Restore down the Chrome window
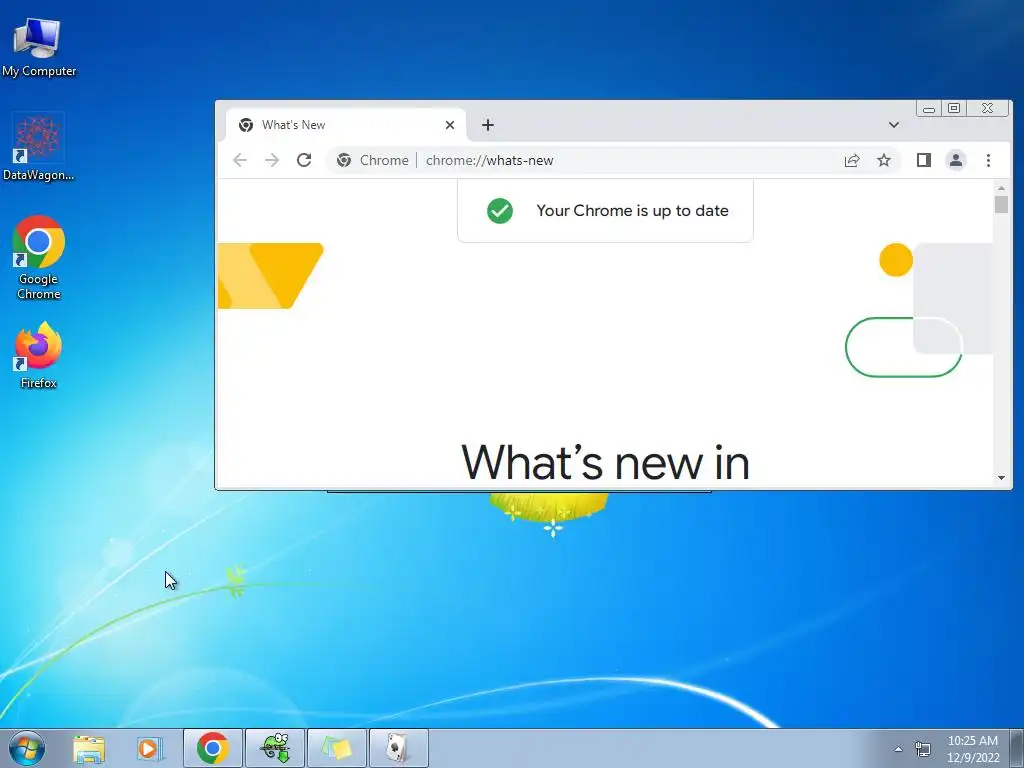Screen dimensions: 1024x768 (953, 108)
